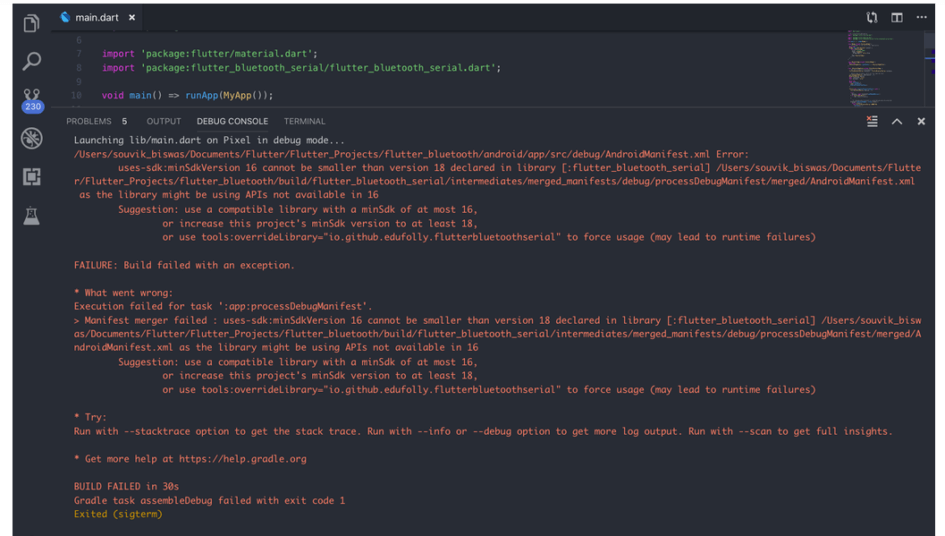Open the Test flask view
Image resolution: width=945 pixels, height=536 pixels.
click(x=31, y=215)
